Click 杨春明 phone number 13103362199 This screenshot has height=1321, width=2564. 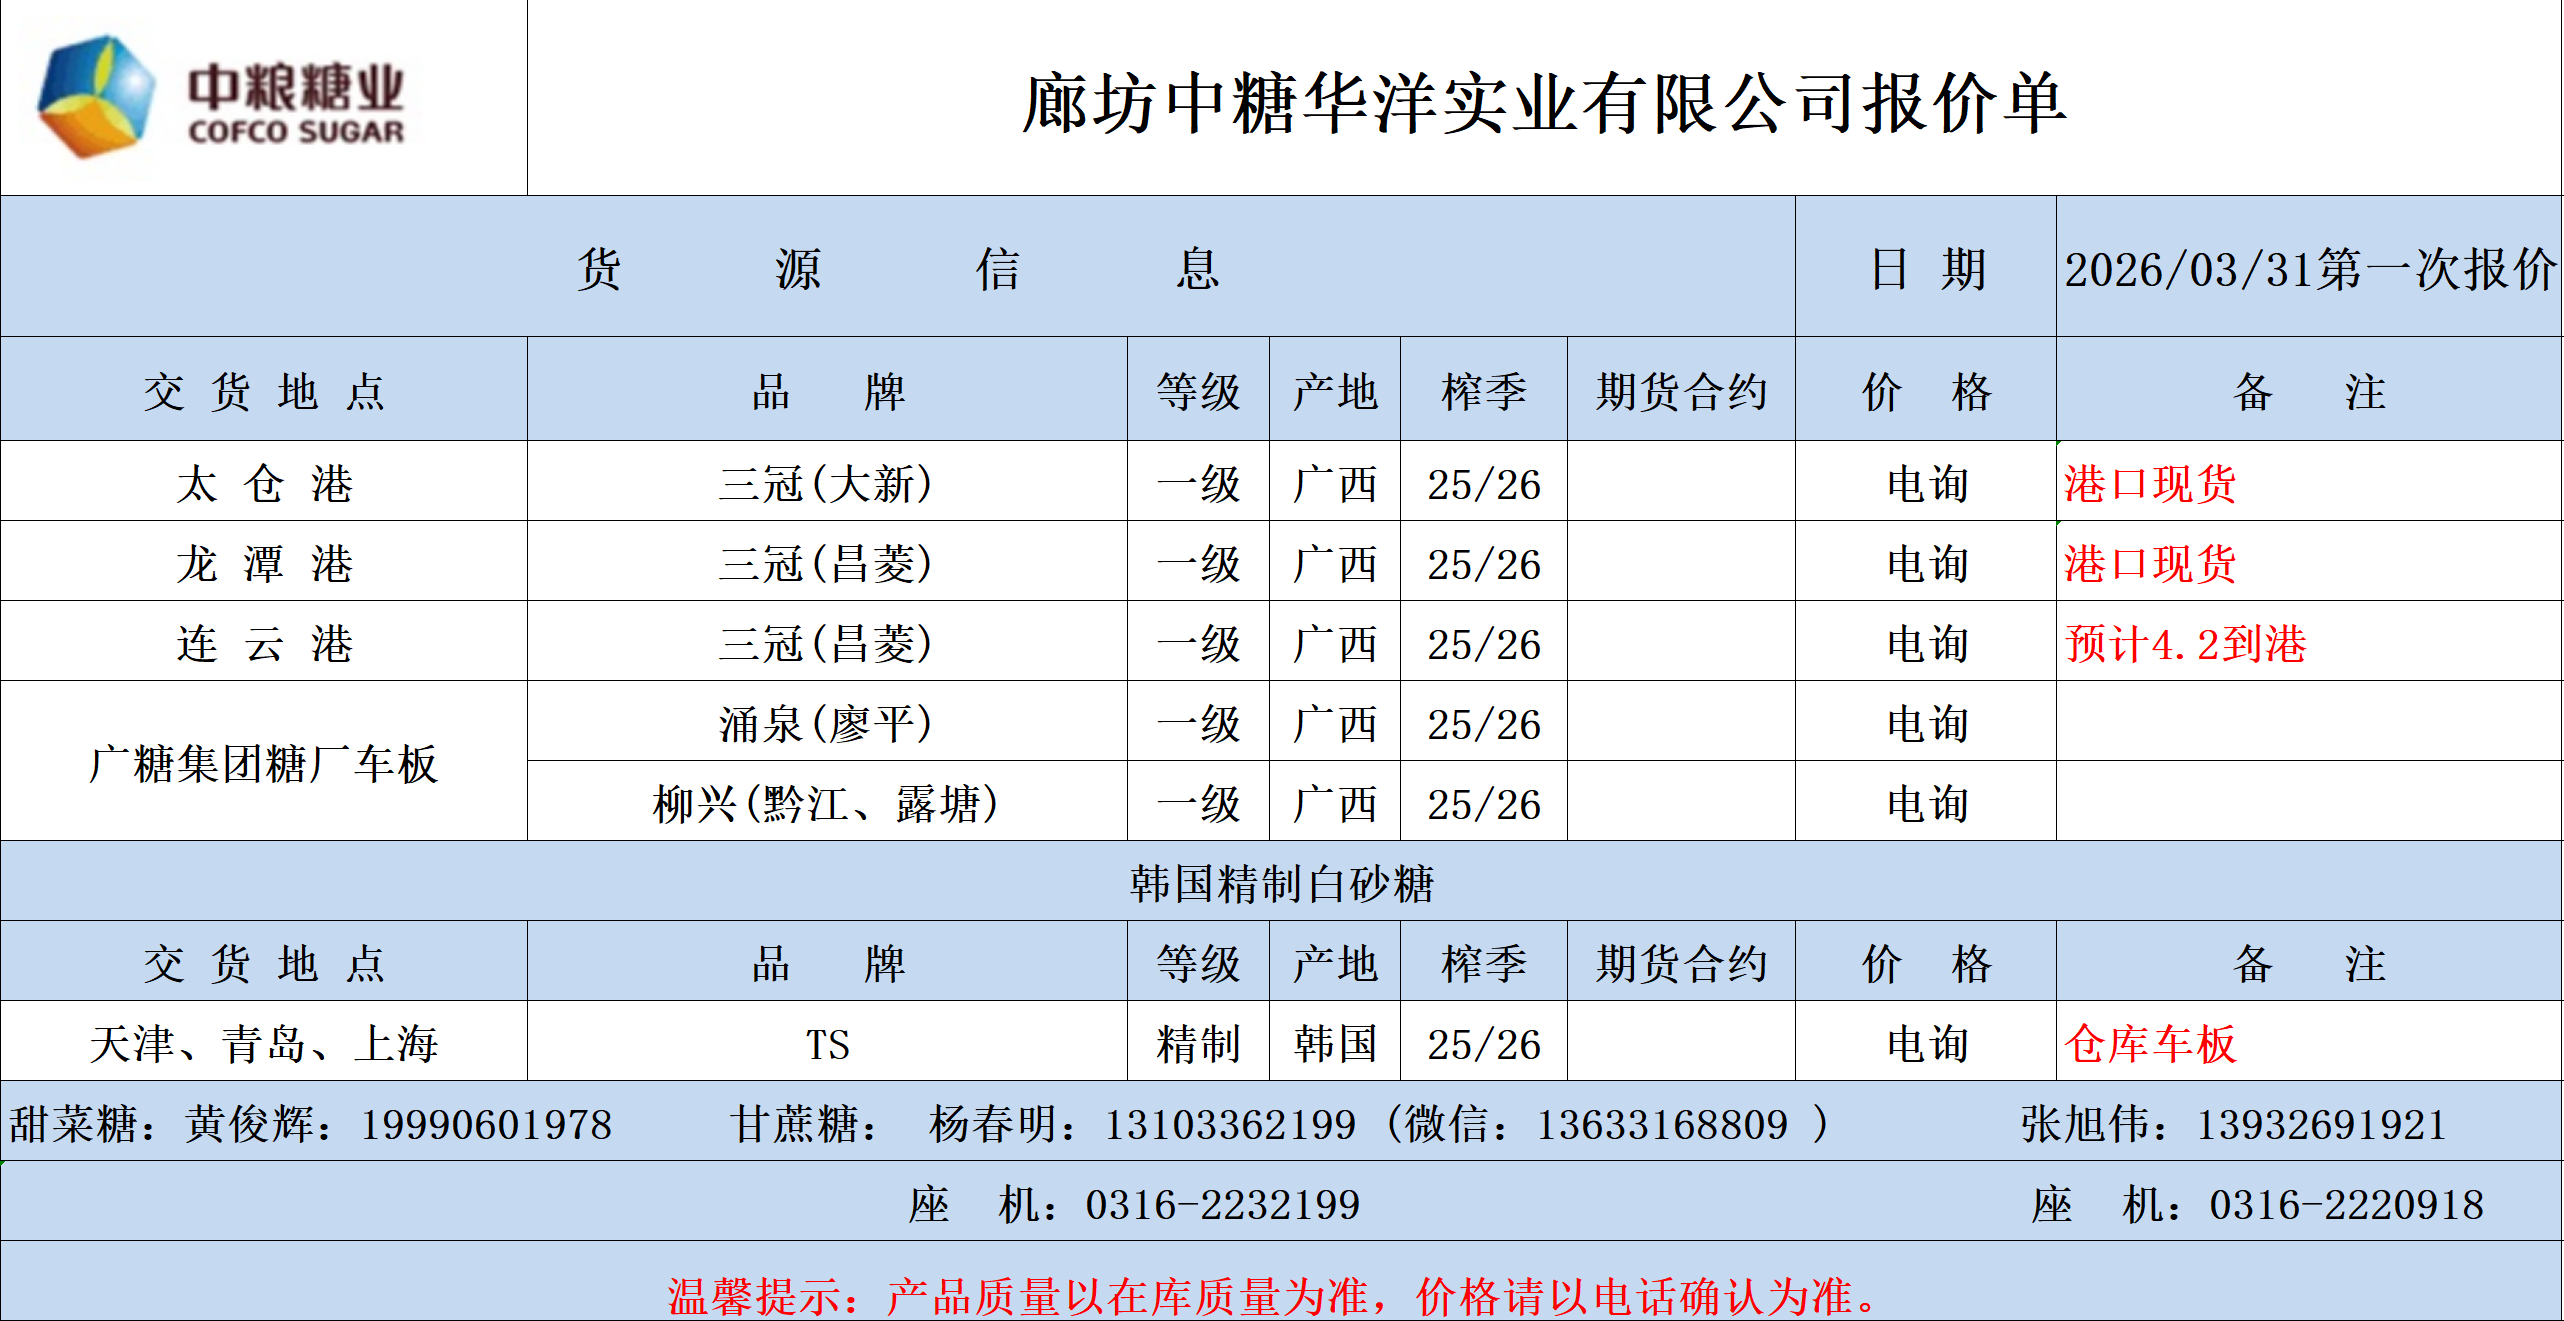click(x=1230, y=1125)
